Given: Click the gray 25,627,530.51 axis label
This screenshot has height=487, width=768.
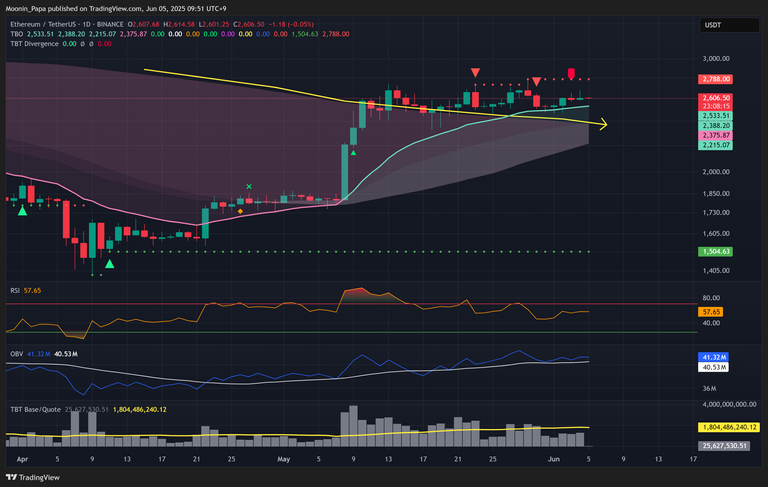Looking at the screenshot, I should point(723,445).
